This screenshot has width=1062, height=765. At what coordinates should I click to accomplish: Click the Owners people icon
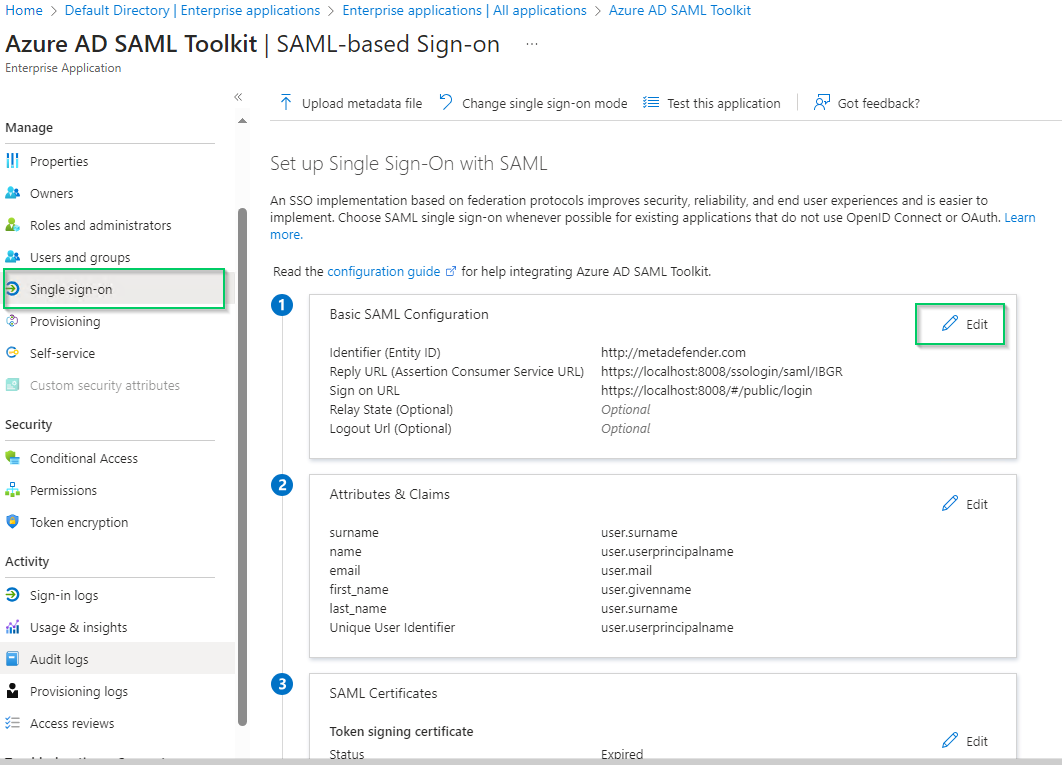pyautogui.click(x=12, y=193)
